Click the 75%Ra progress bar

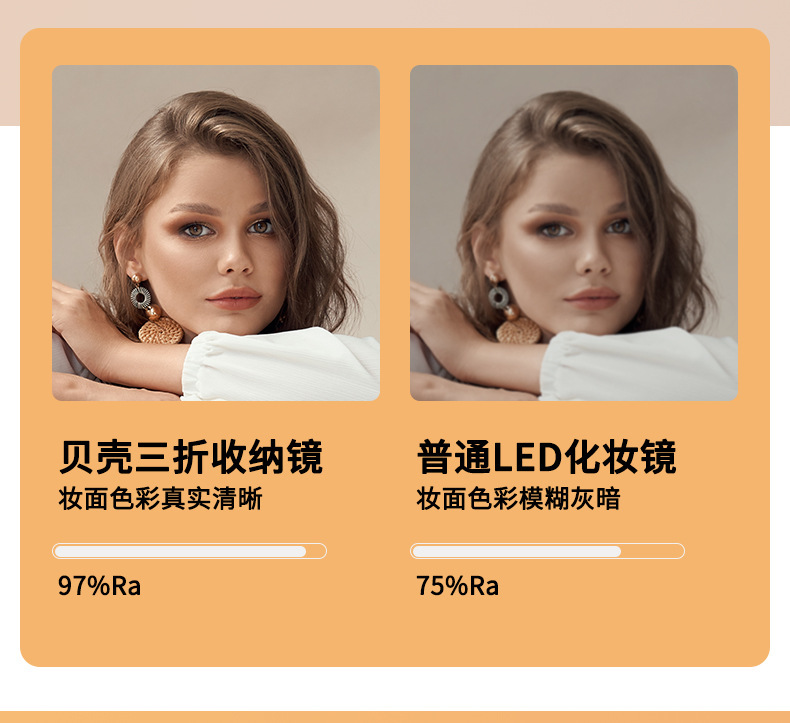pos(547,551)
